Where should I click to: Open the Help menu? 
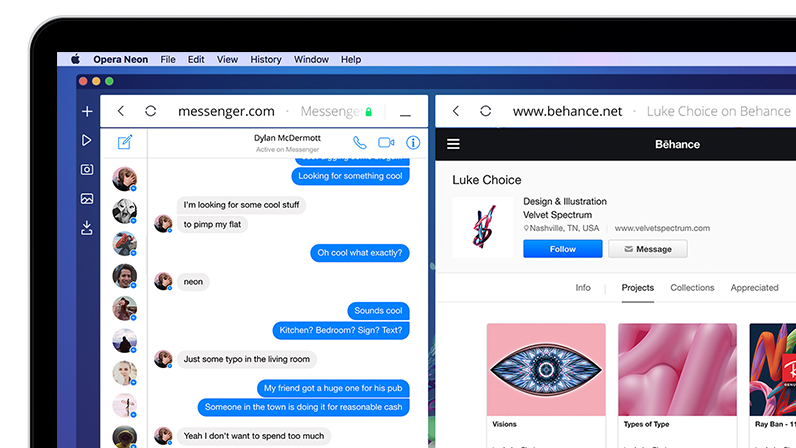click(351, 59)
